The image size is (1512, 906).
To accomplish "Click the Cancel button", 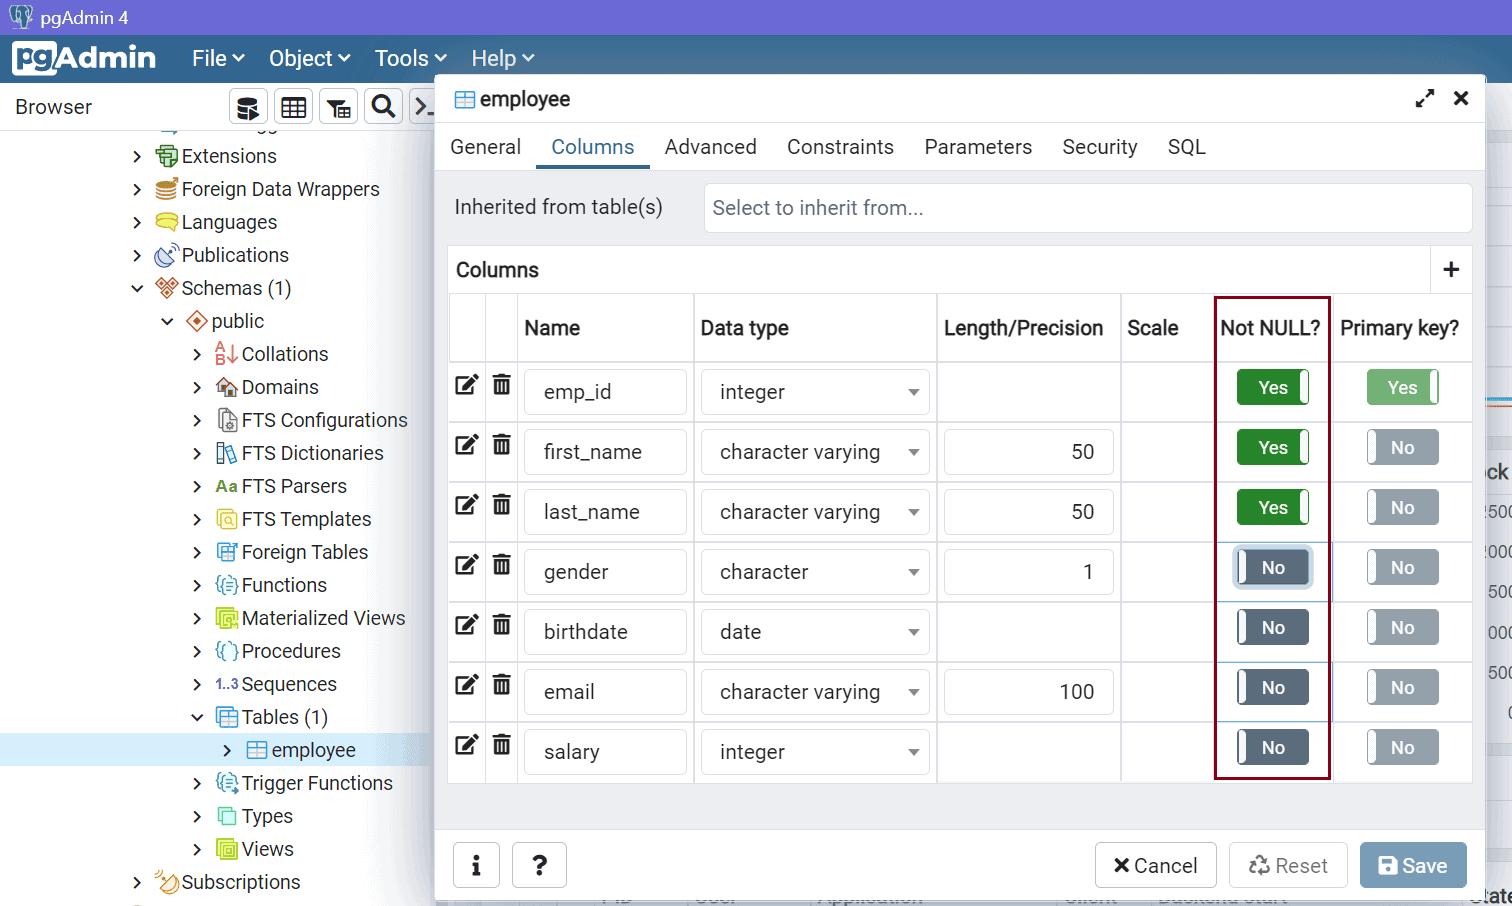I will (1155, 865).
